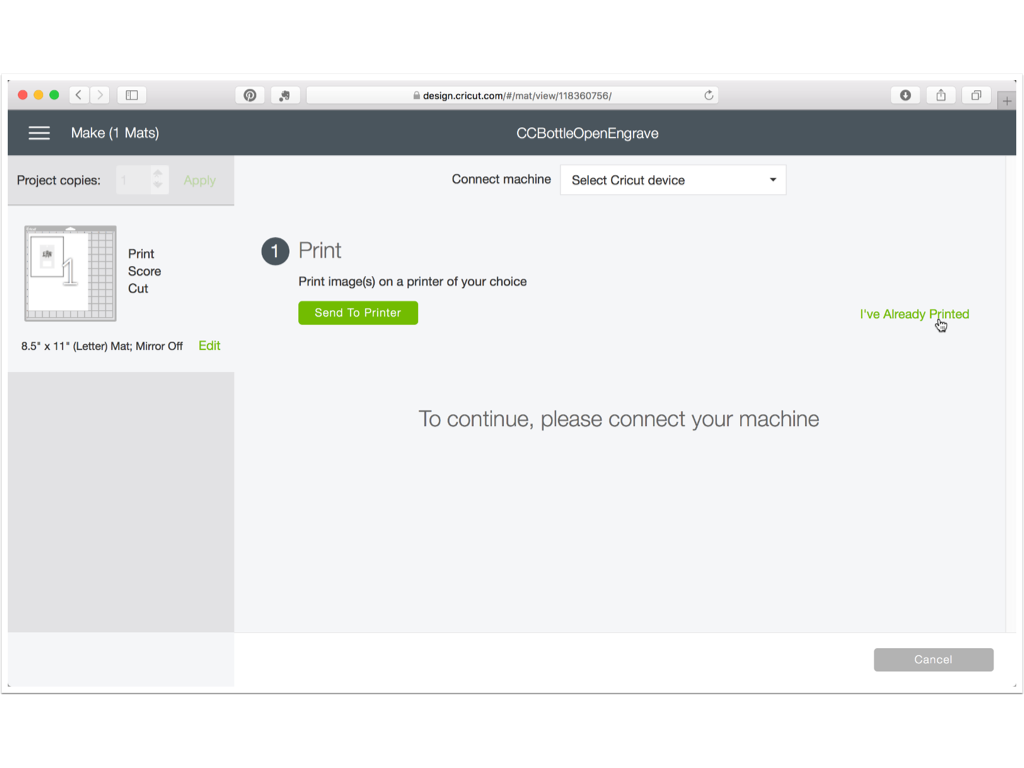Go back with Safari back arrow
Image resolution: width=1024 pixels, height=768 pixels.
(x=79, y=95)
